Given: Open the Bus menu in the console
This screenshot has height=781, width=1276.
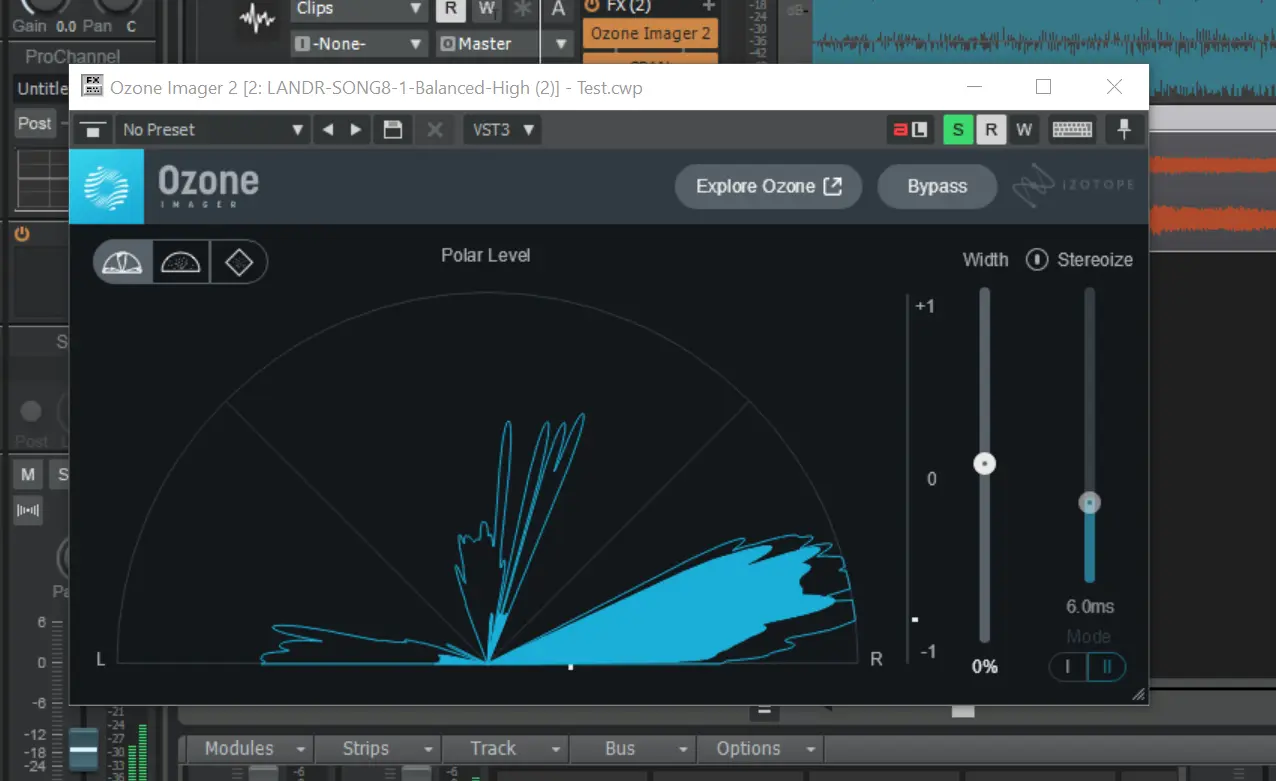Looking at the screenshot, I should click(630, 749).
